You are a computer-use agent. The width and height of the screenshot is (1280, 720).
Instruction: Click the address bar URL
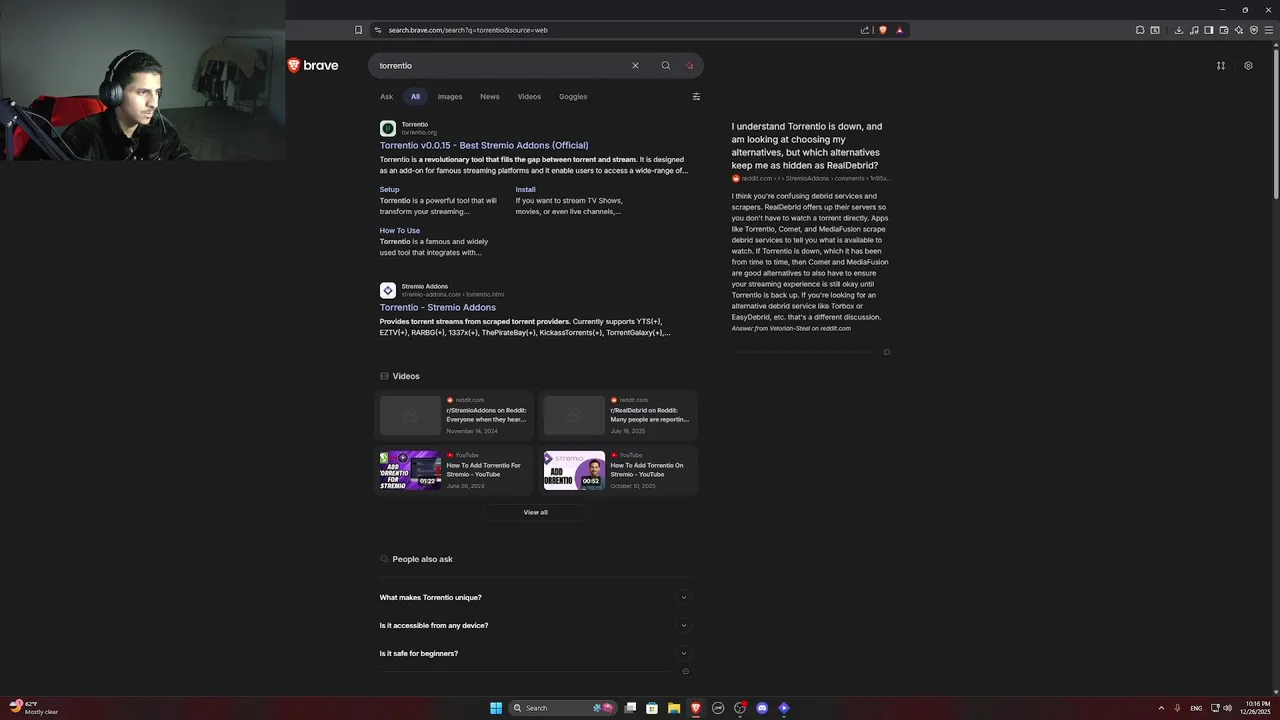pyautogui.click(x=467, y=30)
